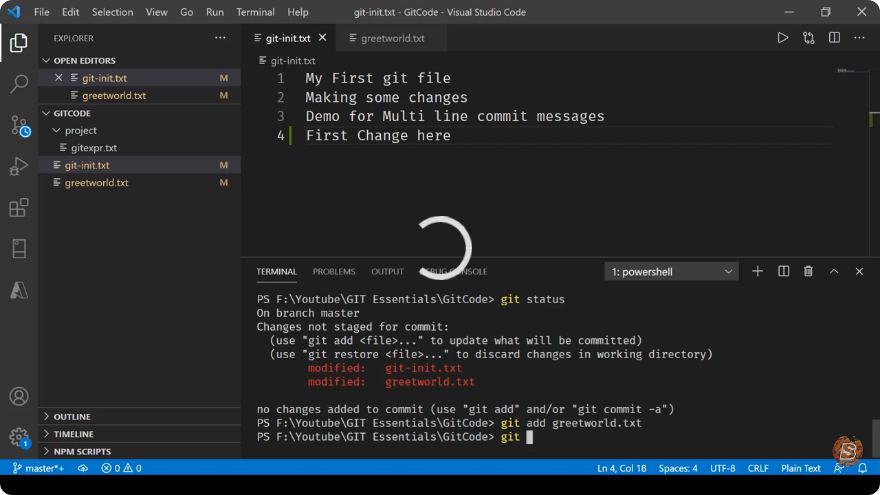Split the editor to the right
The height and width of the screenshot is (495, 880).
coord(835,38)
